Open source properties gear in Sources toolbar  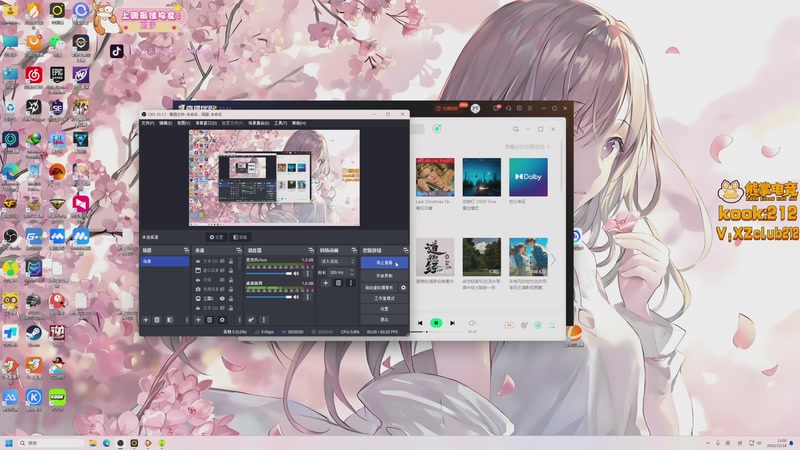click(222, 320)
